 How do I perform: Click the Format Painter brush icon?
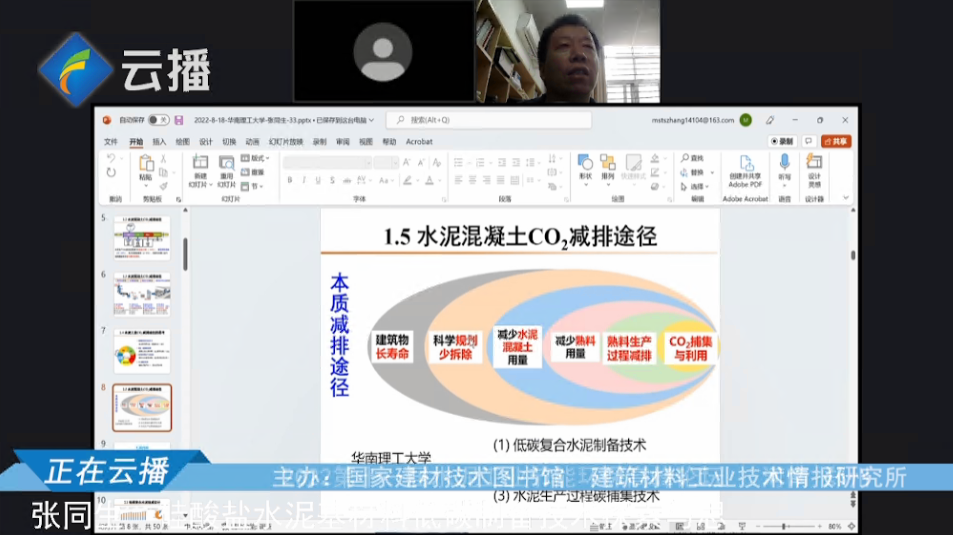(x=163, y=186)
